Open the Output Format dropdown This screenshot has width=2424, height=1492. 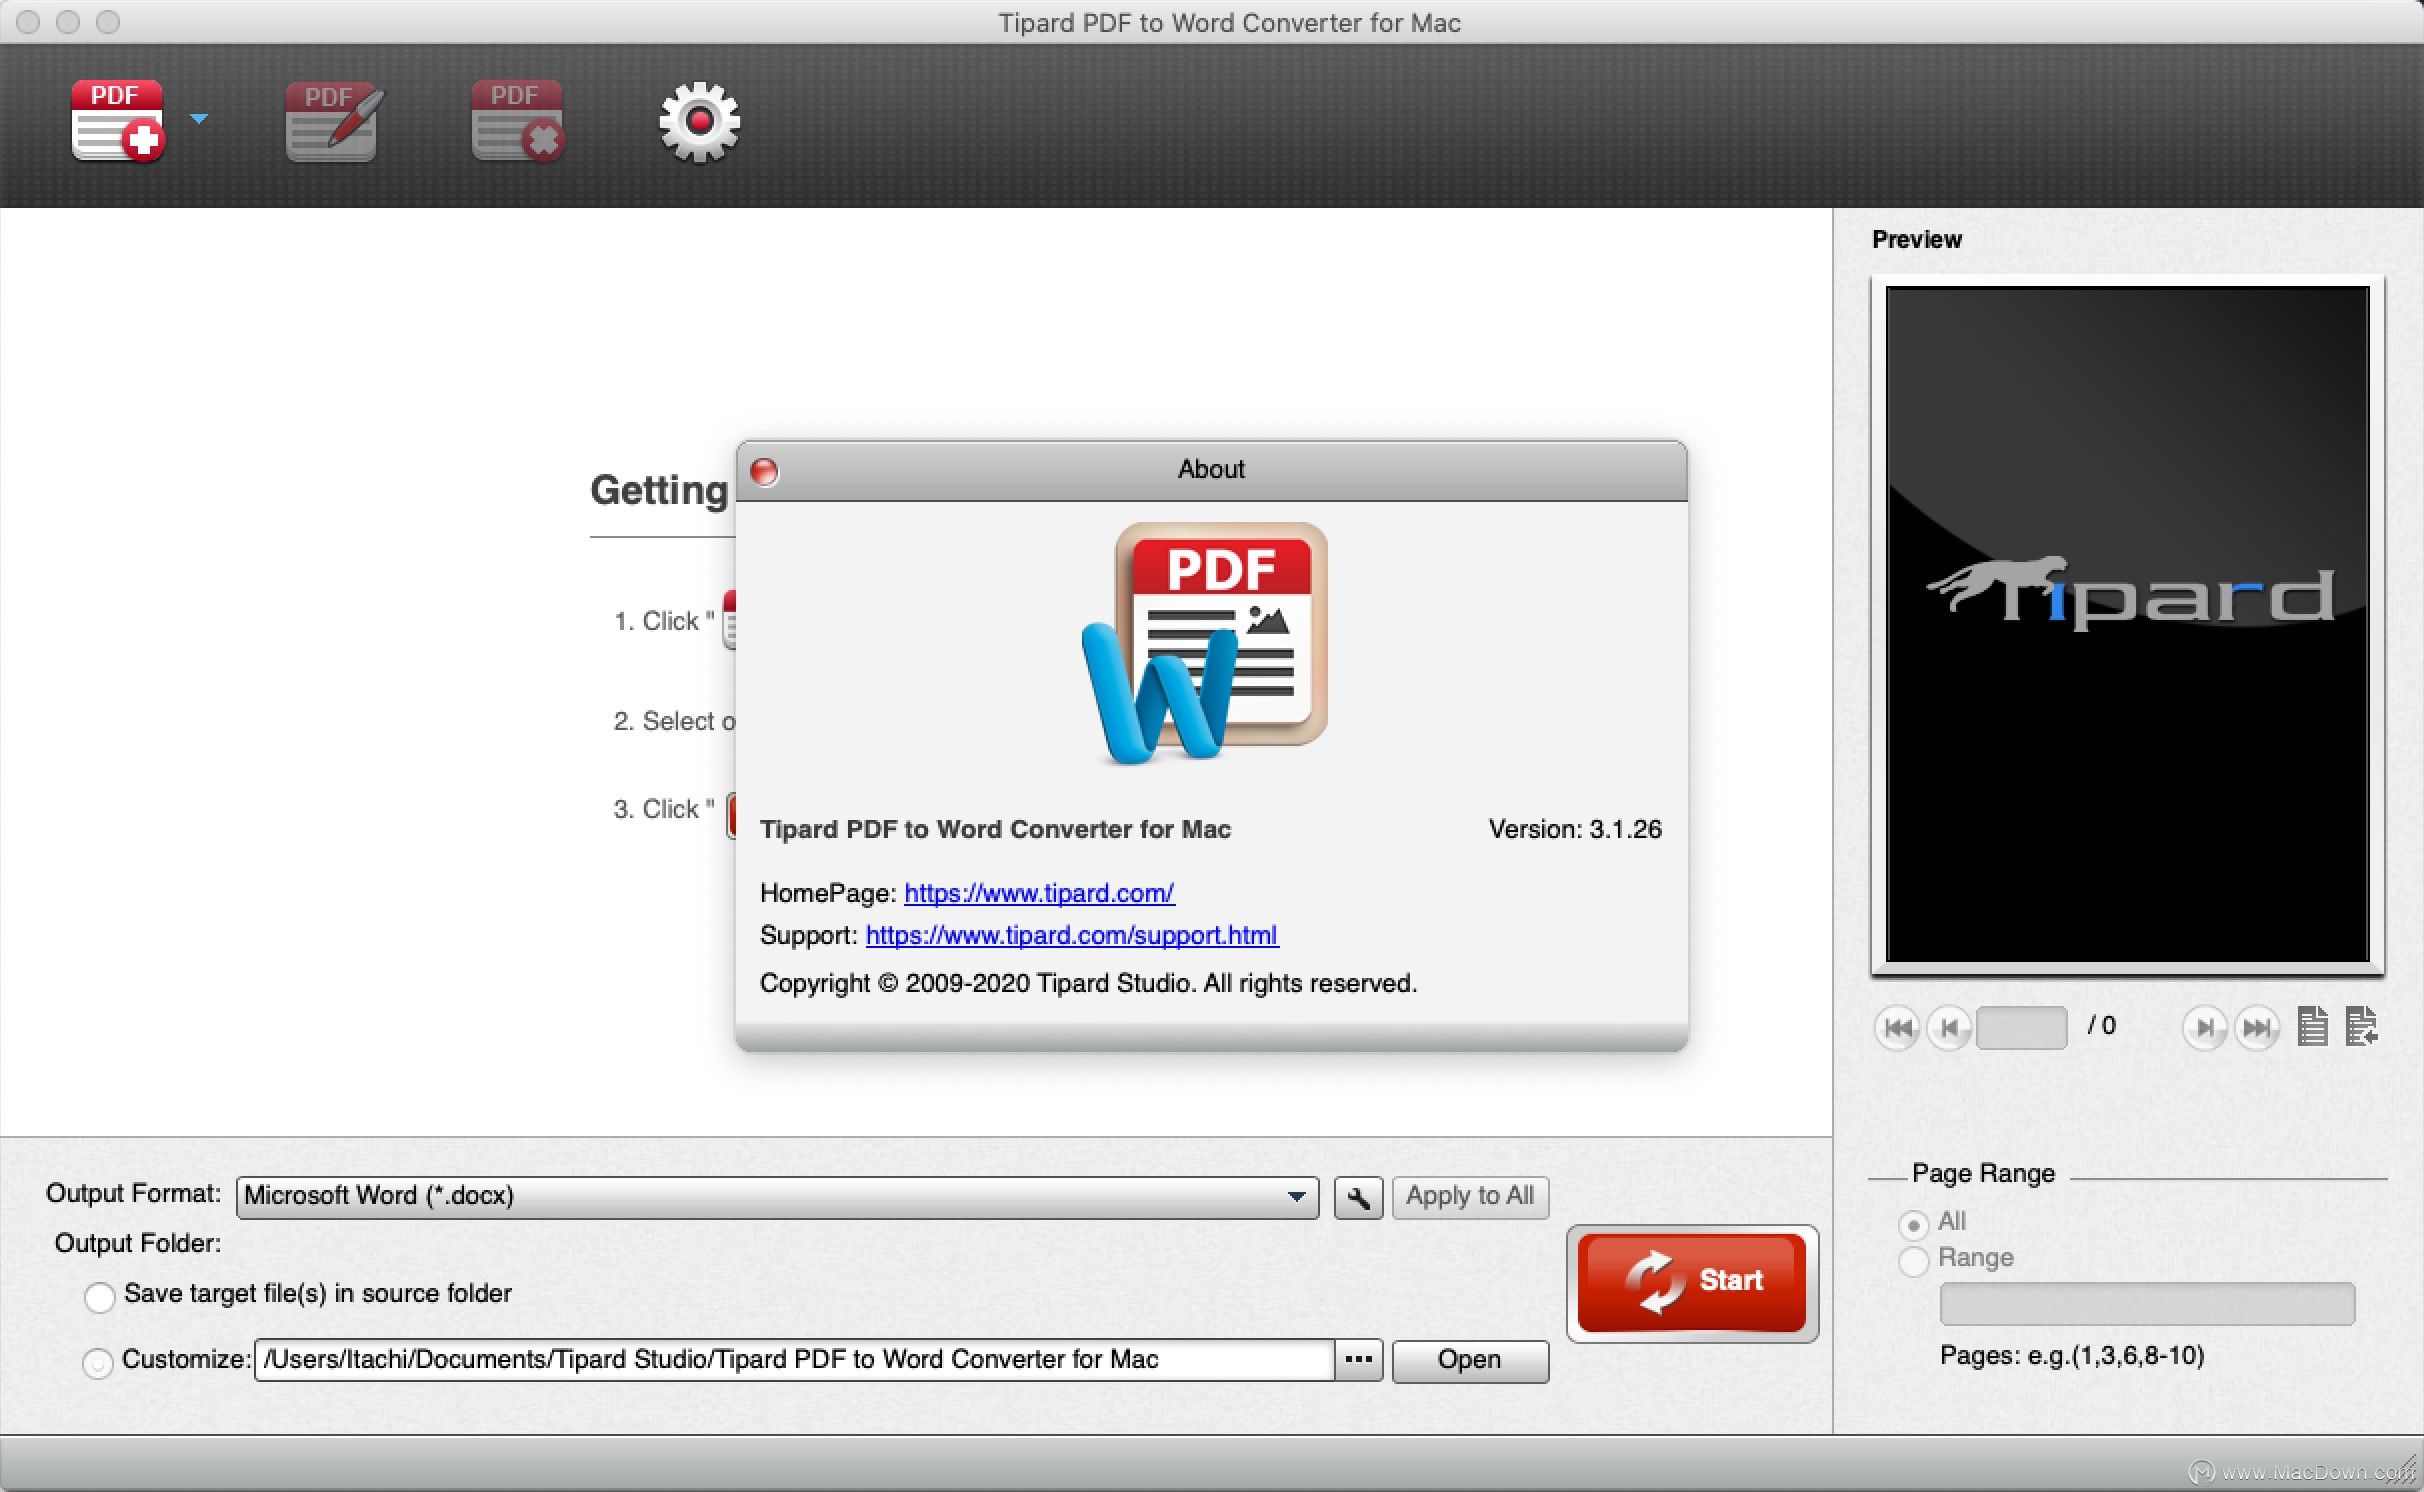pos(777,1197)
